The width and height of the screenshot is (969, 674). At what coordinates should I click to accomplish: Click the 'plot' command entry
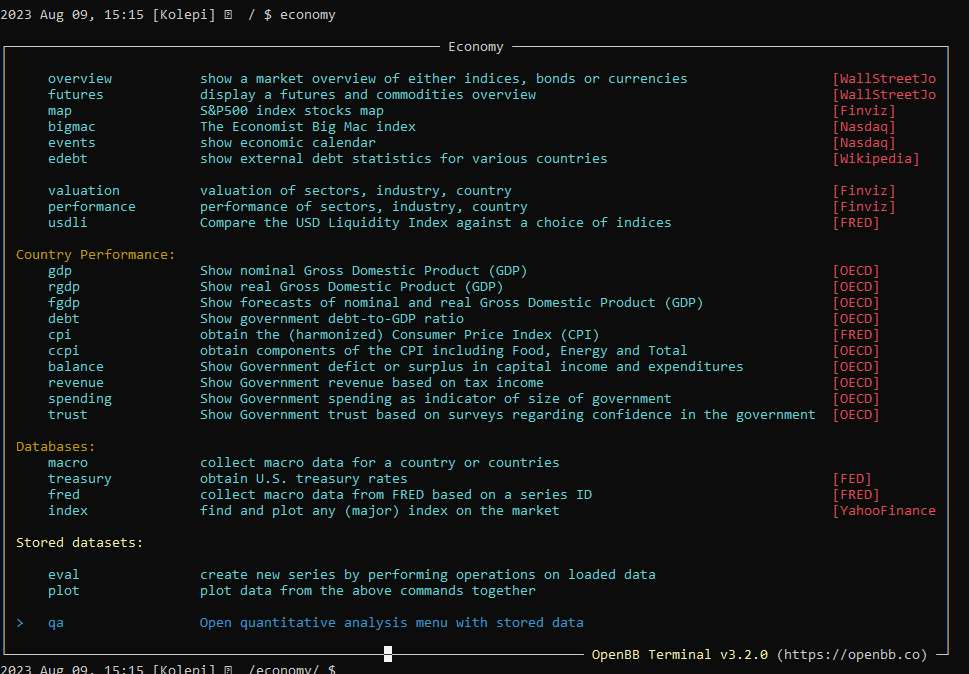[x=64, y=591]
